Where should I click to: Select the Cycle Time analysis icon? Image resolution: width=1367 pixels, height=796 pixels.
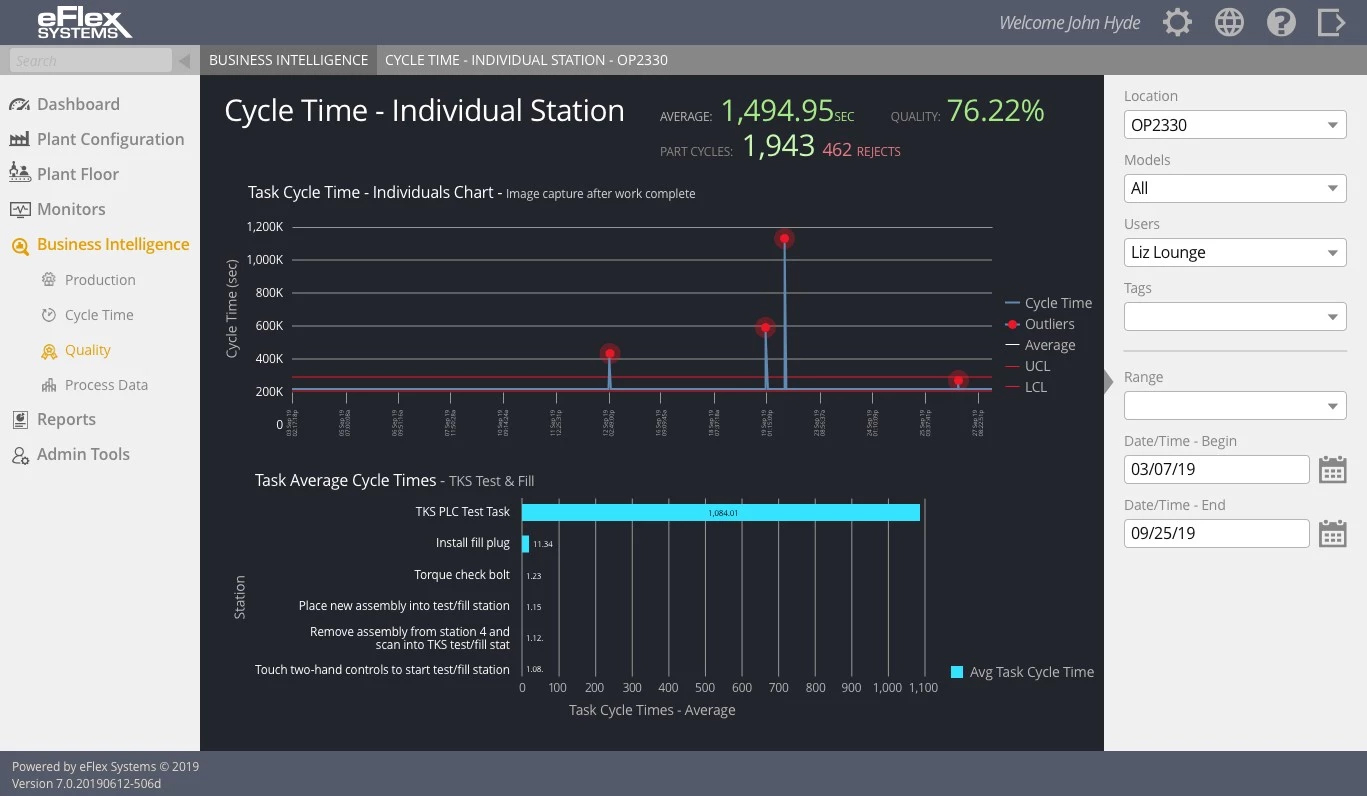[48, 314]
